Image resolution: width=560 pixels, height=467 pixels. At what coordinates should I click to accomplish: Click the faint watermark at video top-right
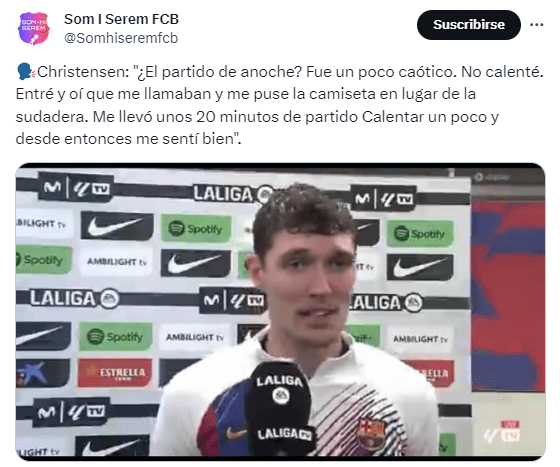[x=492, y=177]
